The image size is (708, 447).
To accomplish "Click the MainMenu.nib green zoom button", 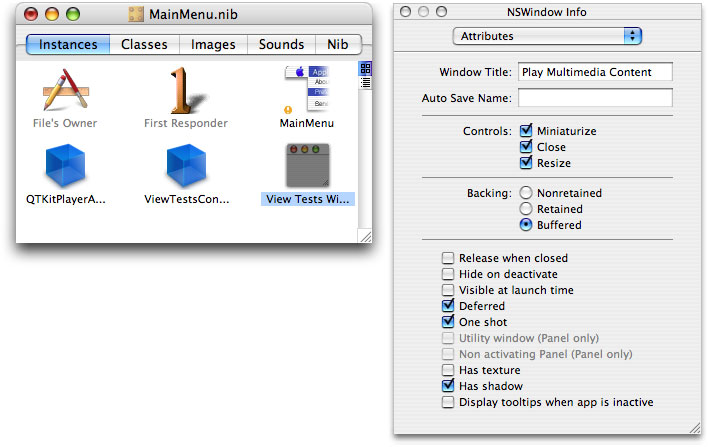I will pyautogui.click(x=73, y=14).
